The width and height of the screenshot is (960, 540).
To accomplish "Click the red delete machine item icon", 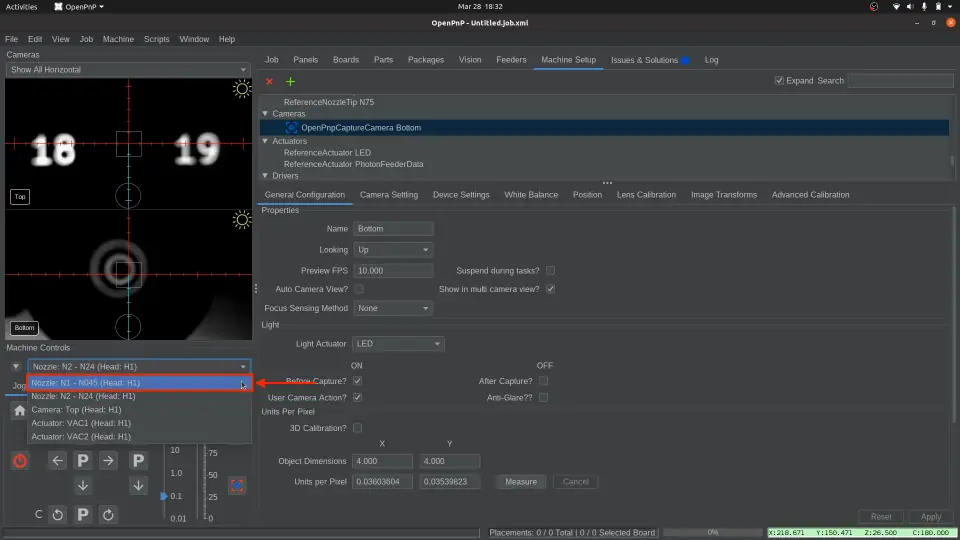I will (x=268, y=81).
